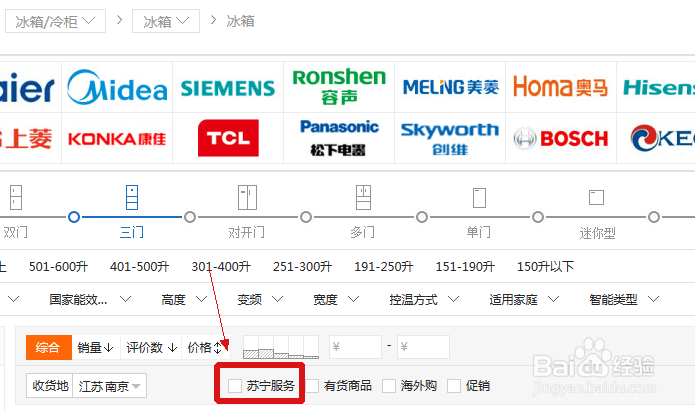Filter by 191-250升 capacity

[384, 266]
